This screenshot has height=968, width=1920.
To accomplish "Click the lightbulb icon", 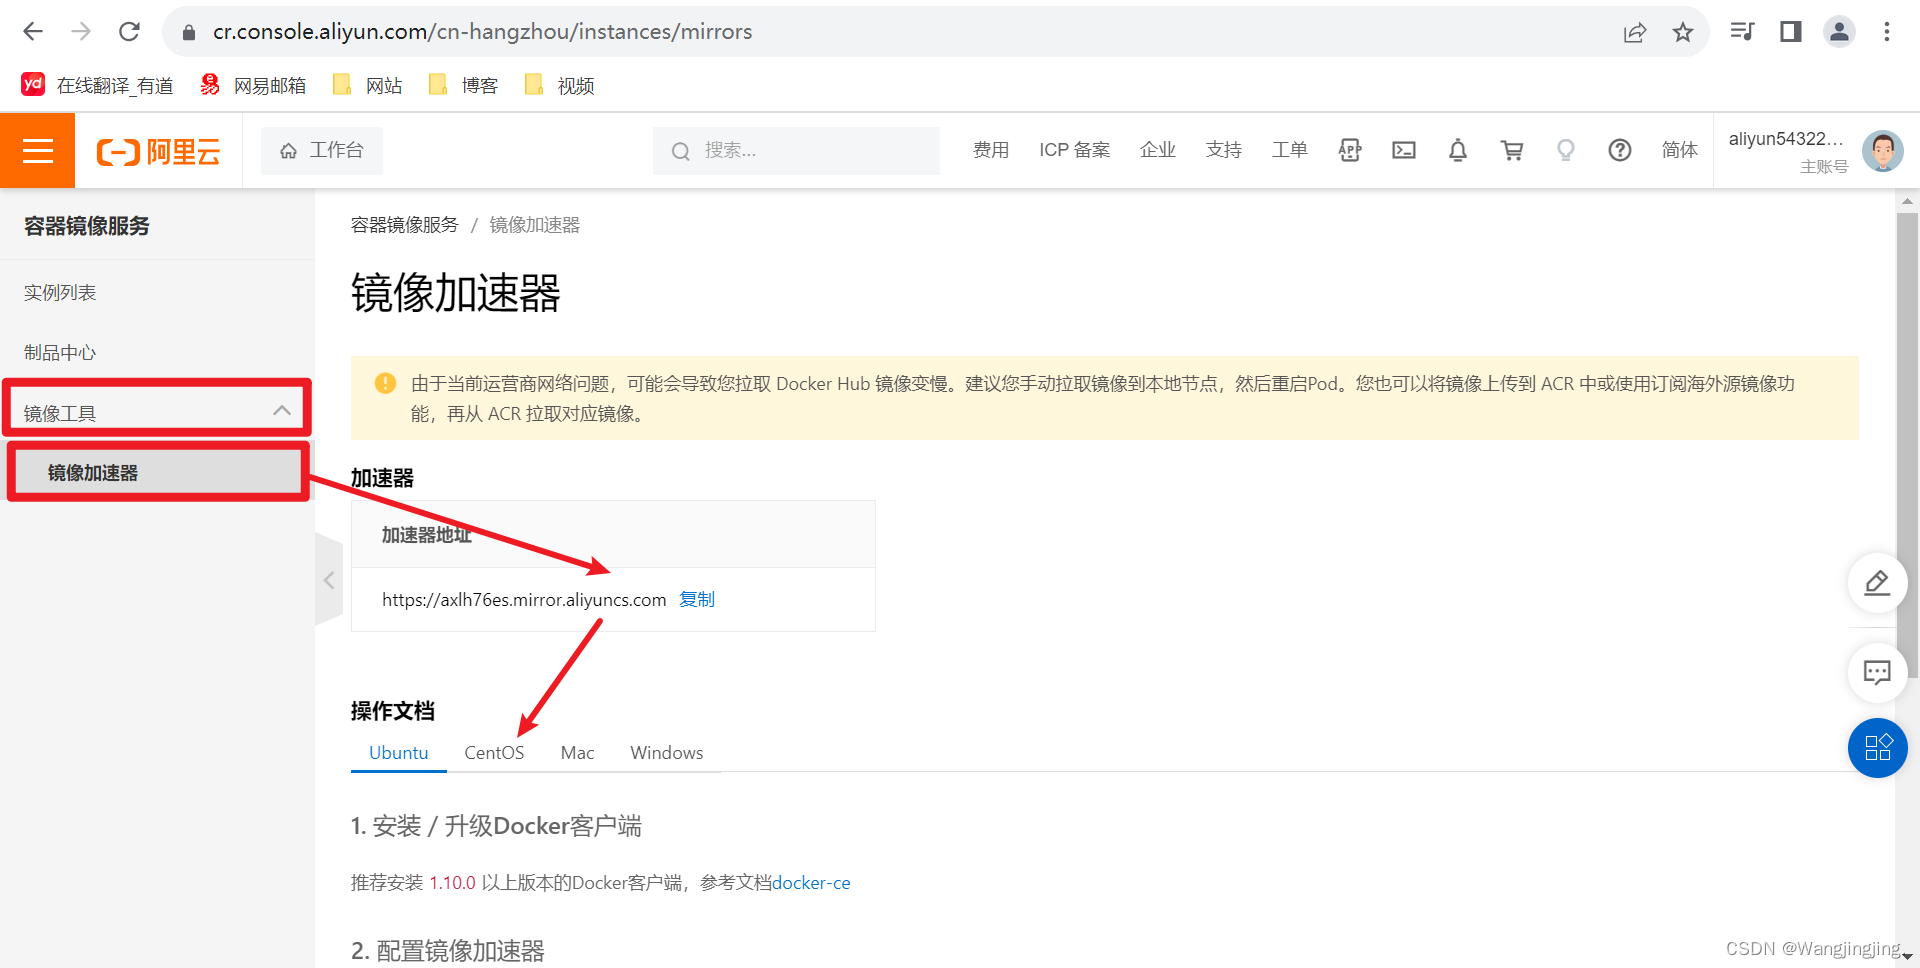I will click(x=1566, y=150).
